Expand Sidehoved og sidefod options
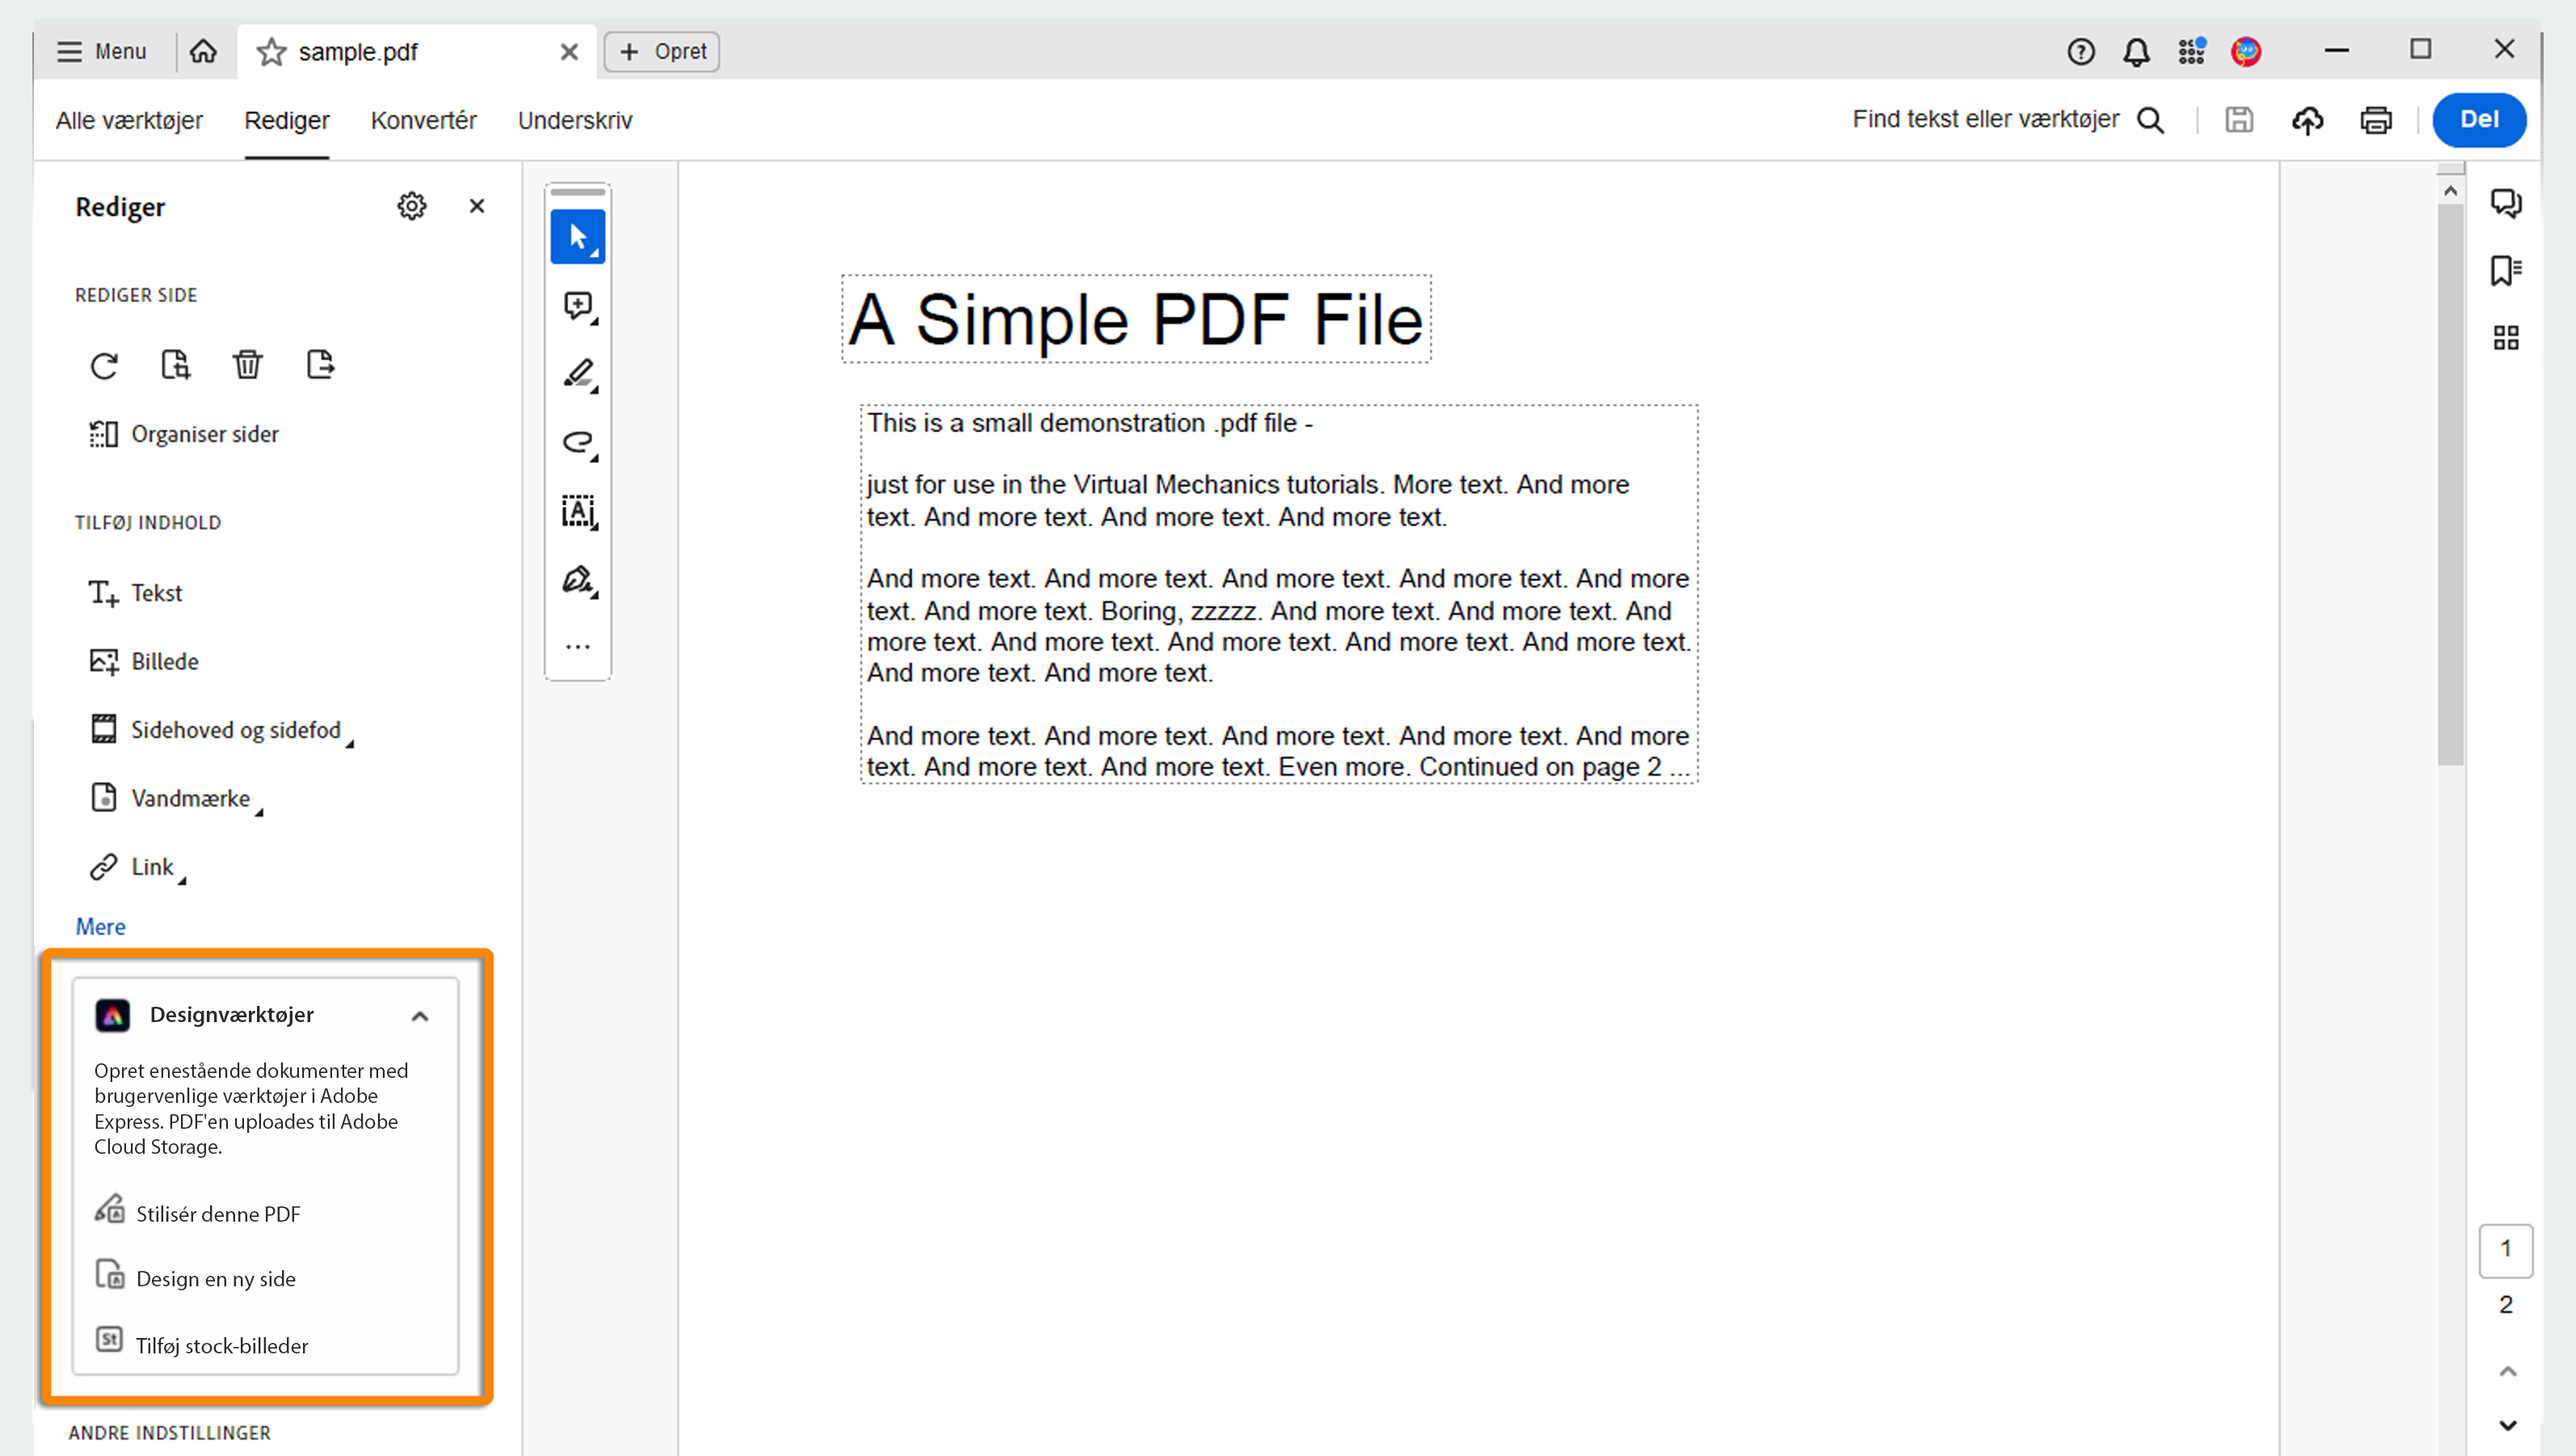Viewport: 2576px width, 1456px height. click(235, 730)
